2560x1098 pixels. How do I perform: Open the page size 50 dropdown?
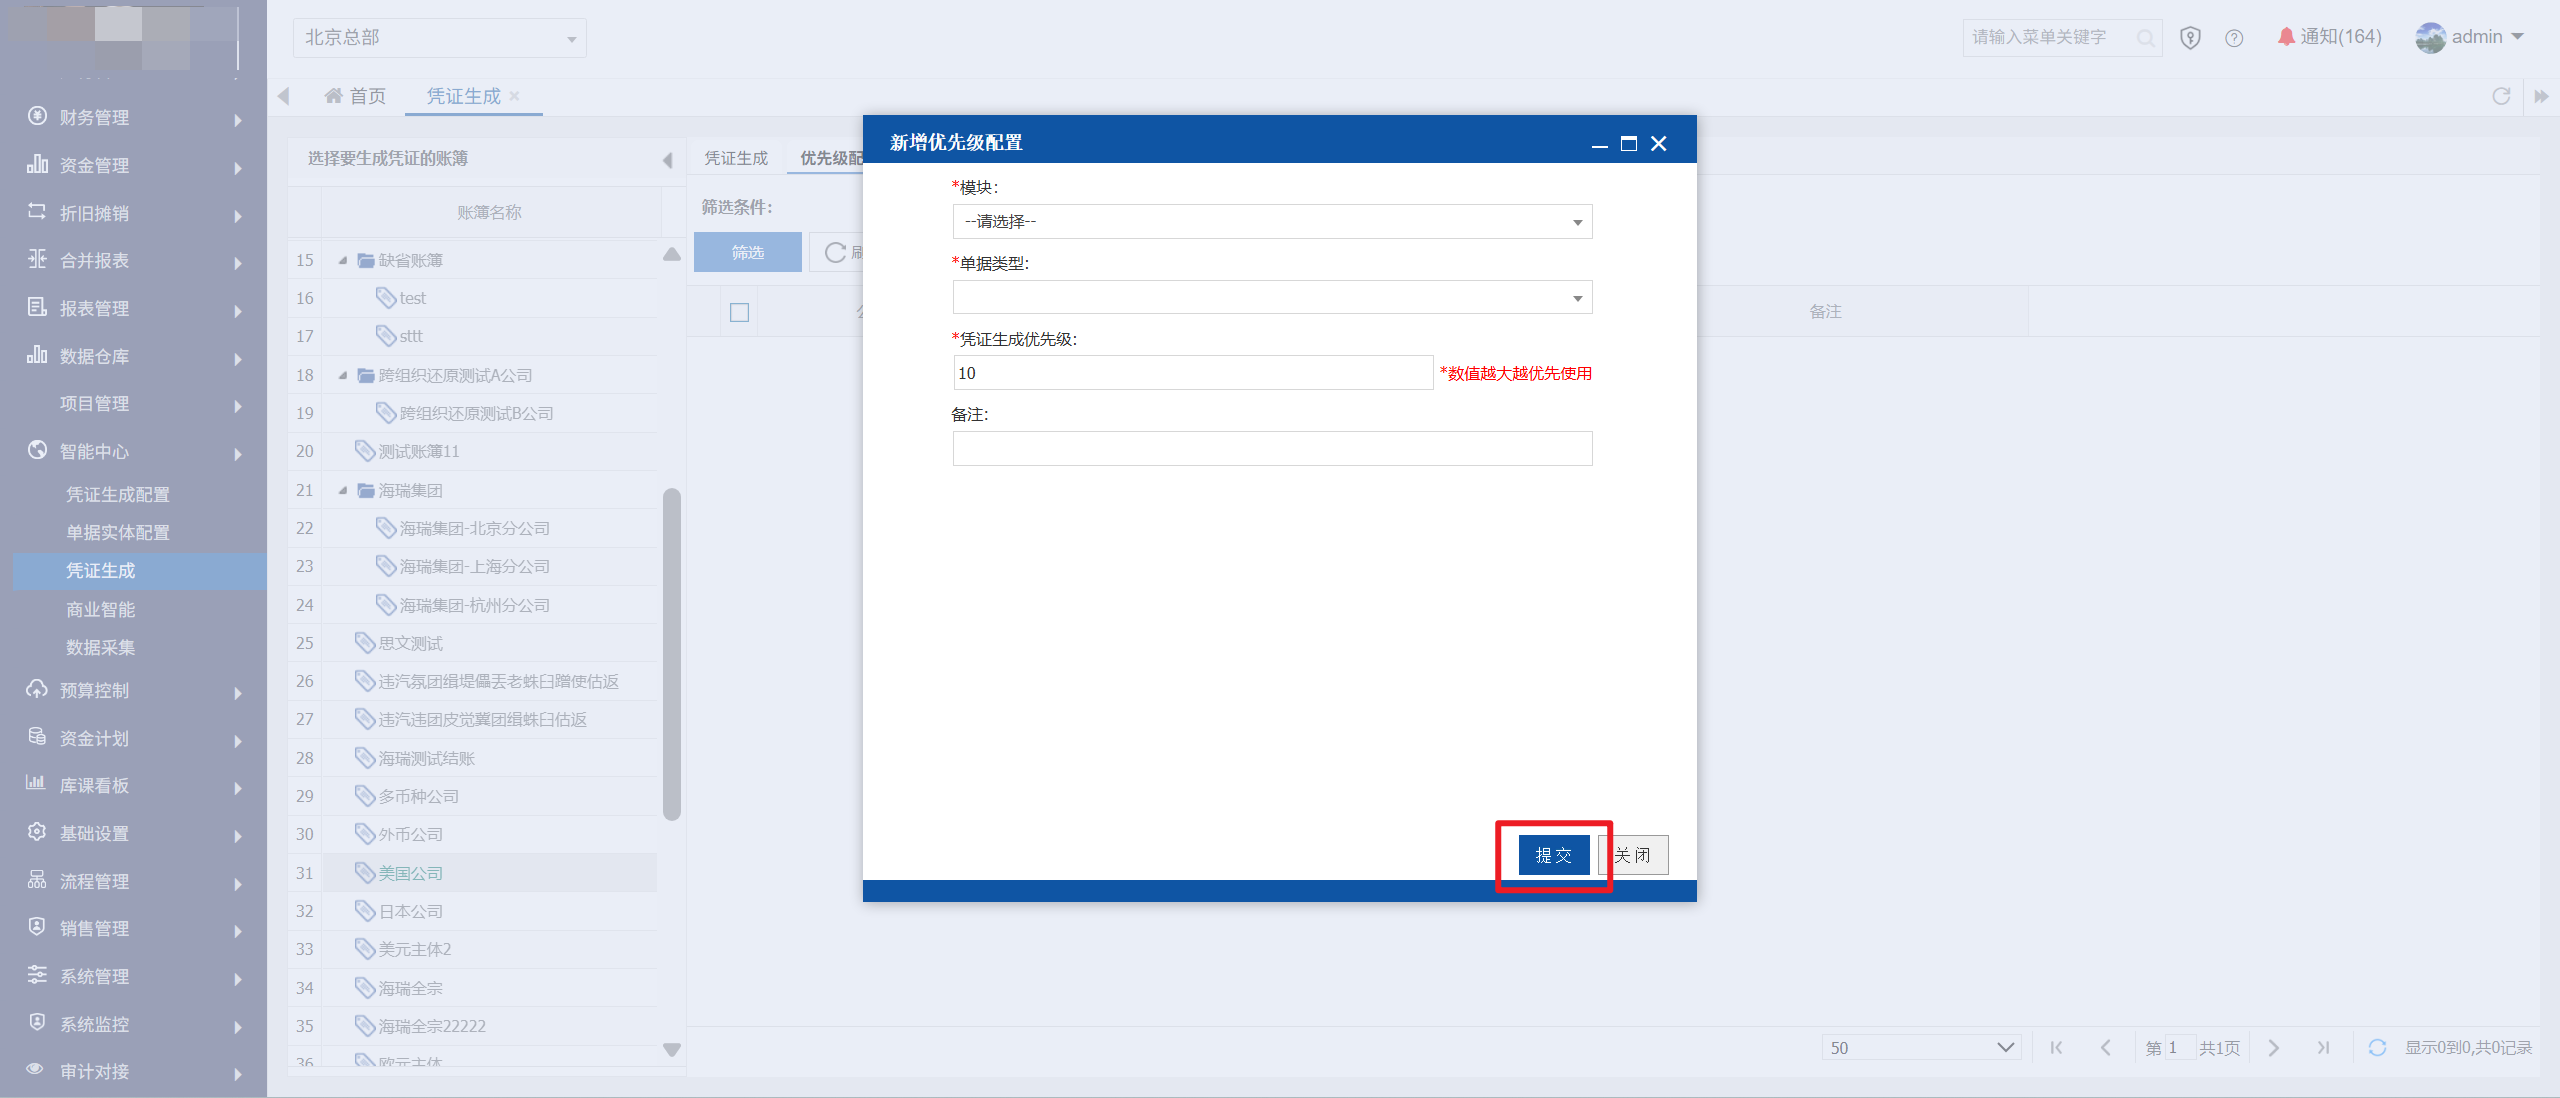pyautogui.click(x=1921, y=1047)
